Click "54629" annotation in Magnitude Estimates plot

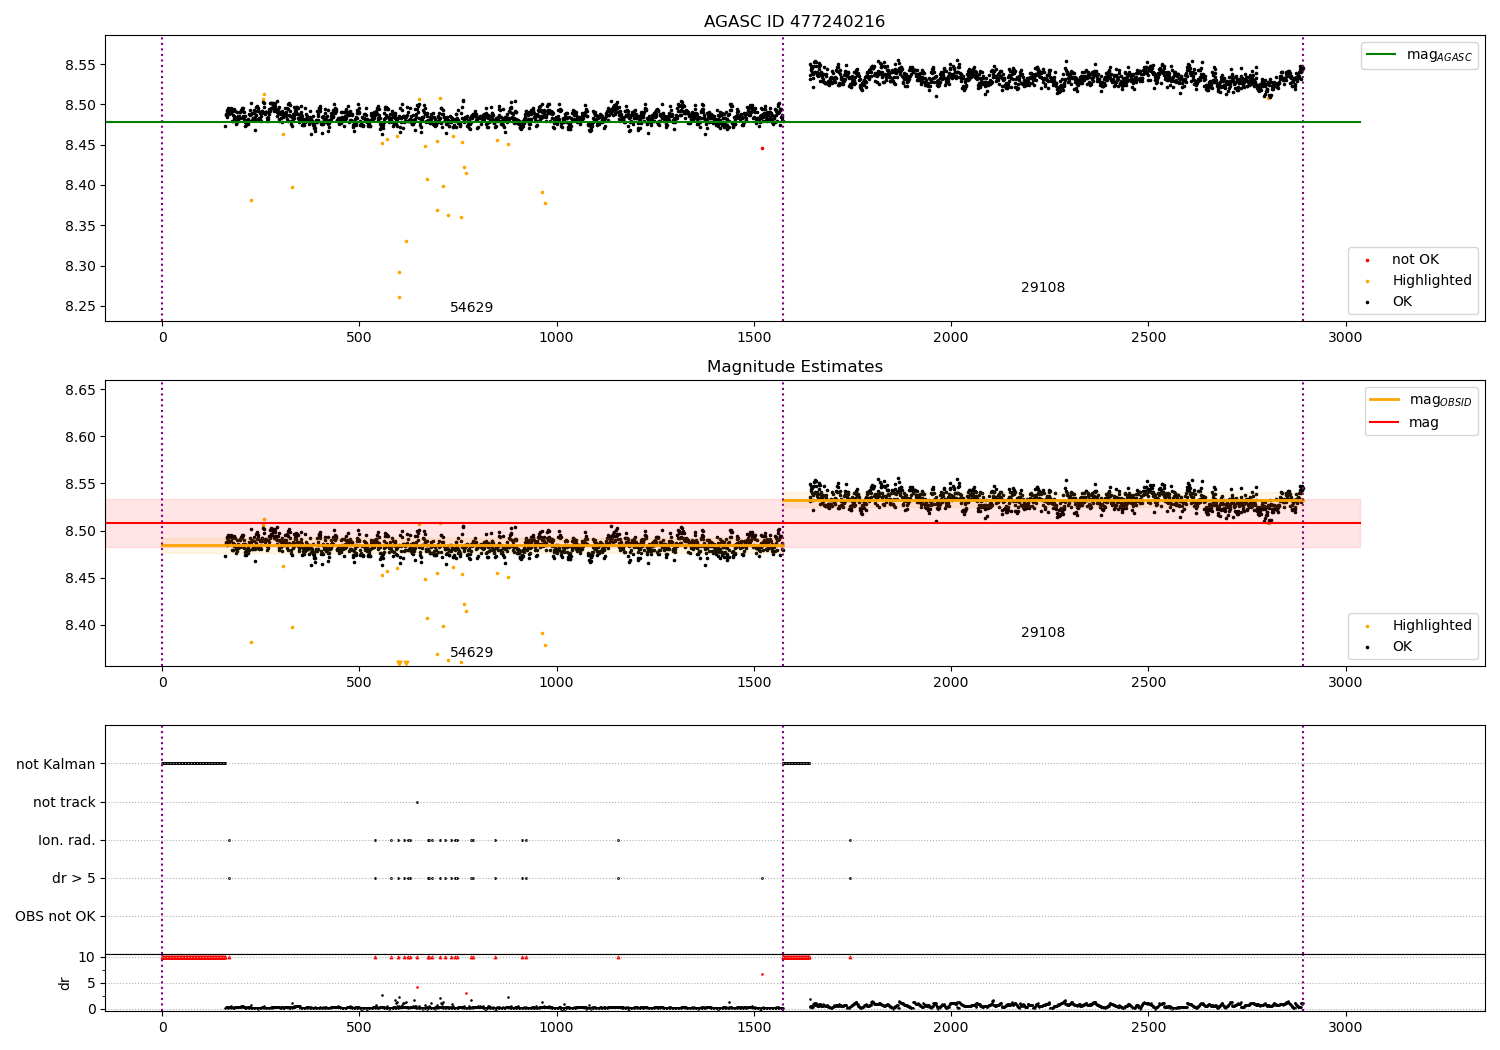coord(471,653)
